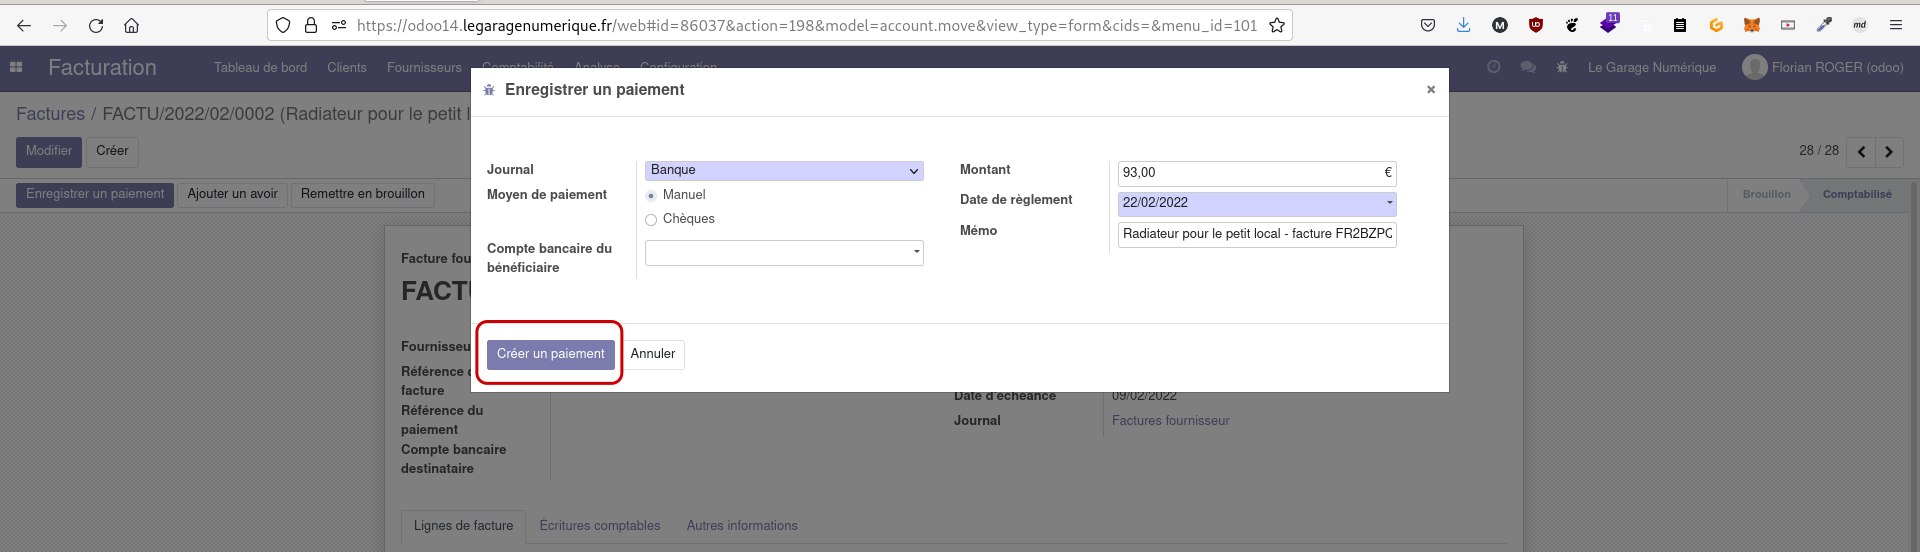Expand the Compte bancaire du bénéficiaire dropdown

coord(916,252)
